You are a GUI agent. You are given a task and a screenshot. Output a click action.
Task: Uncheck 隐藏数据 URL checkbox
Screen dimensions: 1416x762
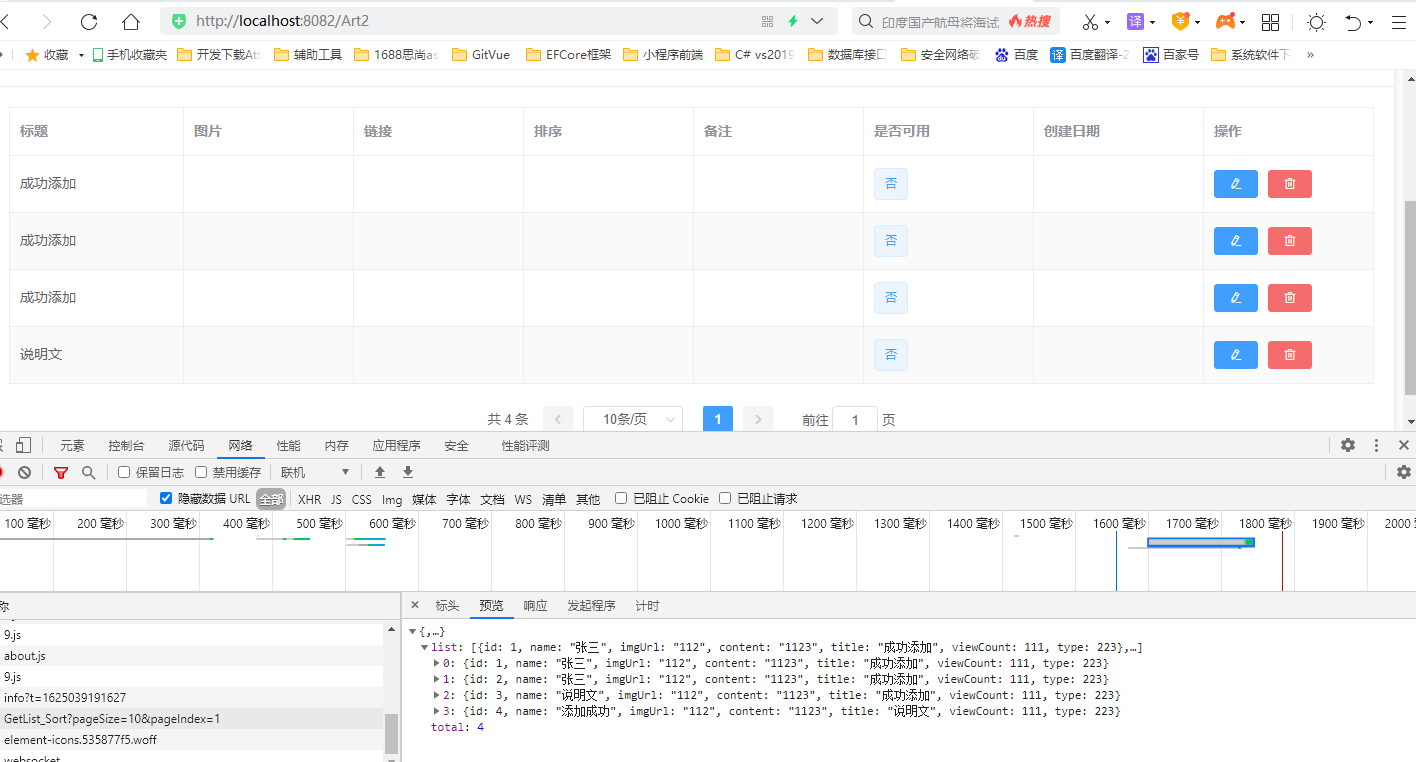pyautogui.click(x=166, y=498)
